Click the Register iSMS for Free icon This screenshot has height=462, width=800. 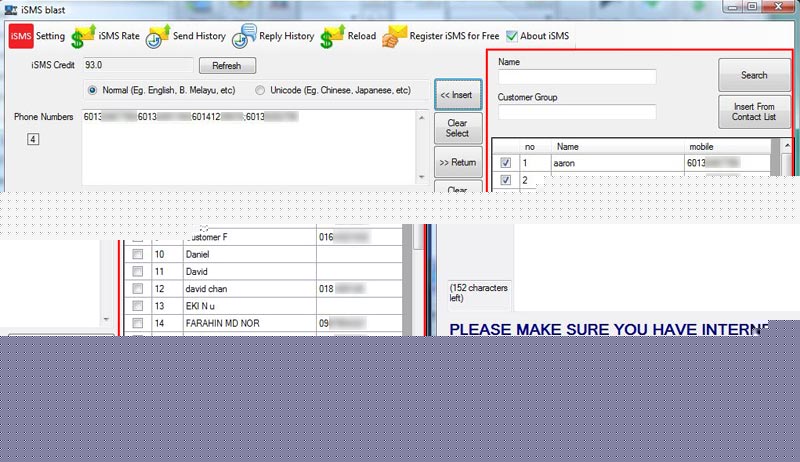(394, 37)
